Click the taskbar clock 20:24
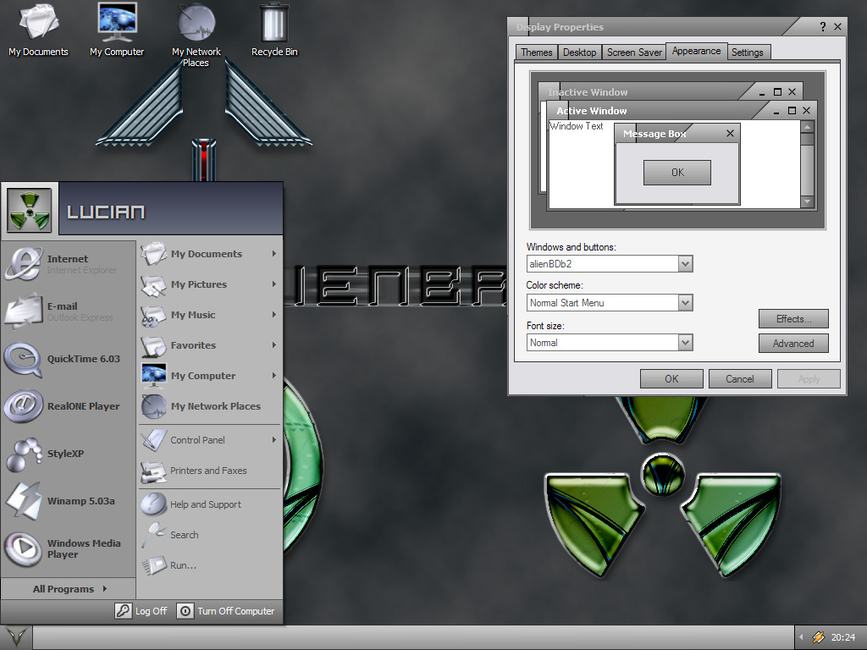Image resolution: width=867 pixels, height=650 pixels. point(843,637)
